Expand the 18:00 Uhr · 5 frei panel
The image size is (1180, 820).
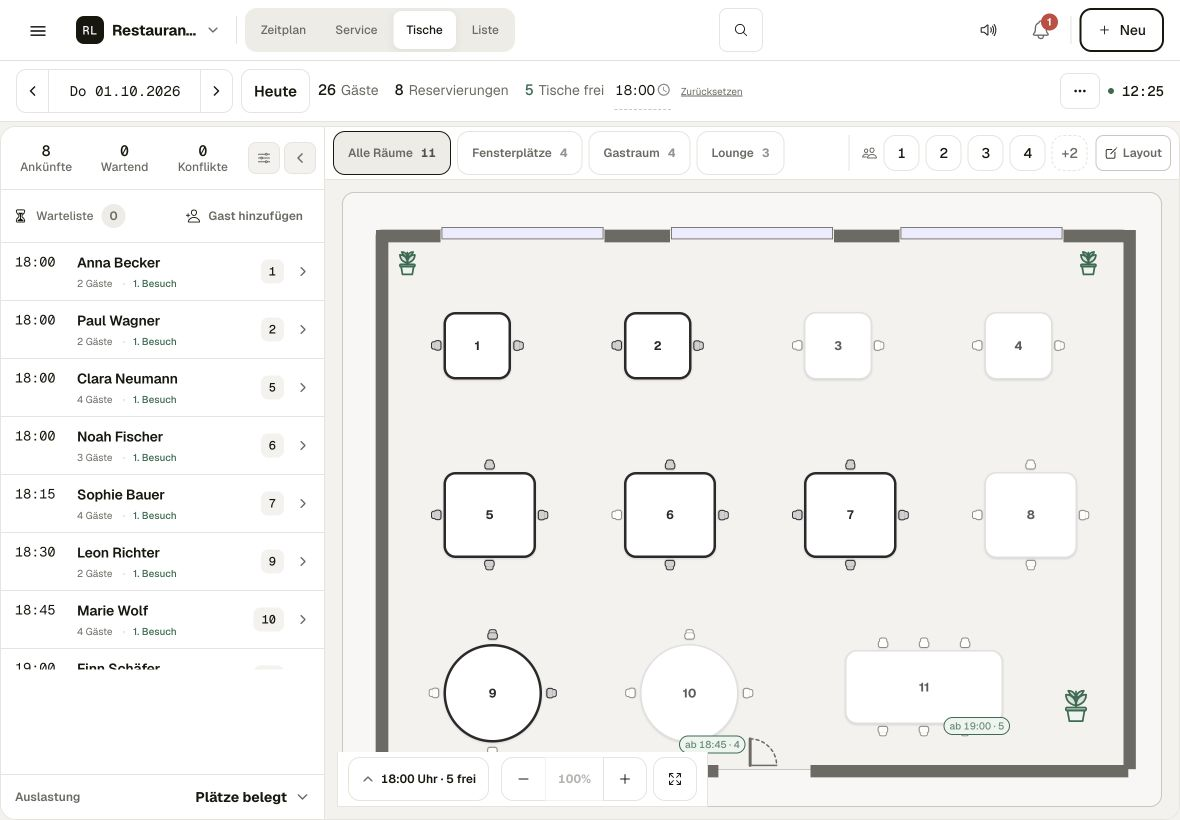[418, 779]
